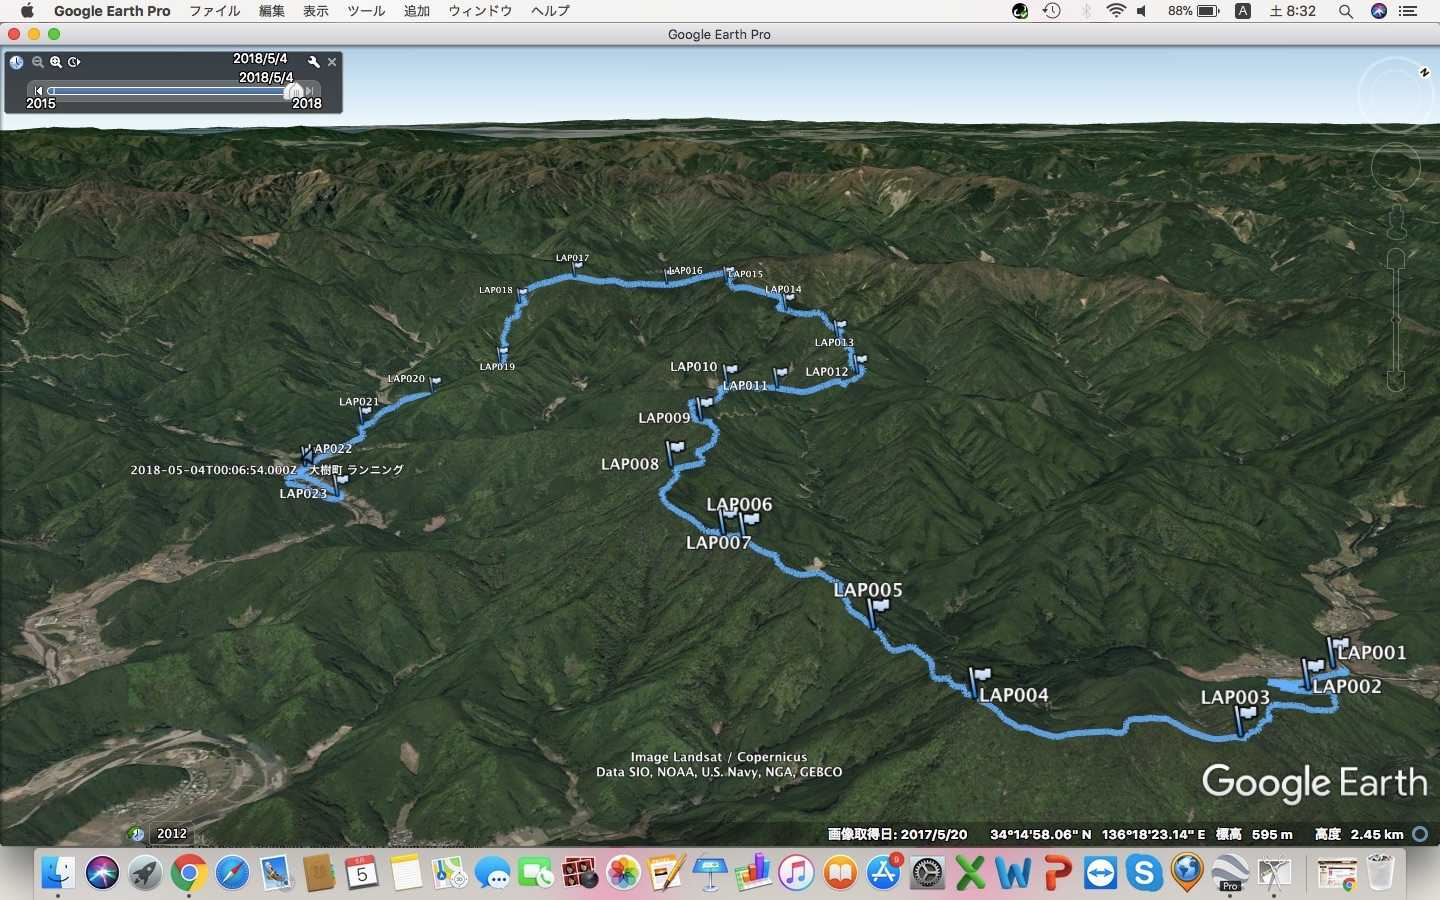
Task: Close the time slider panel
Action: tap(332, 62)
